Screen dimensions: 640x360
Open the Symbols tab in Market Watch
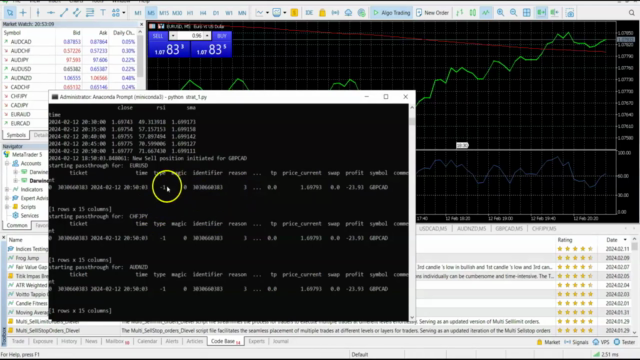coord(16,135)
